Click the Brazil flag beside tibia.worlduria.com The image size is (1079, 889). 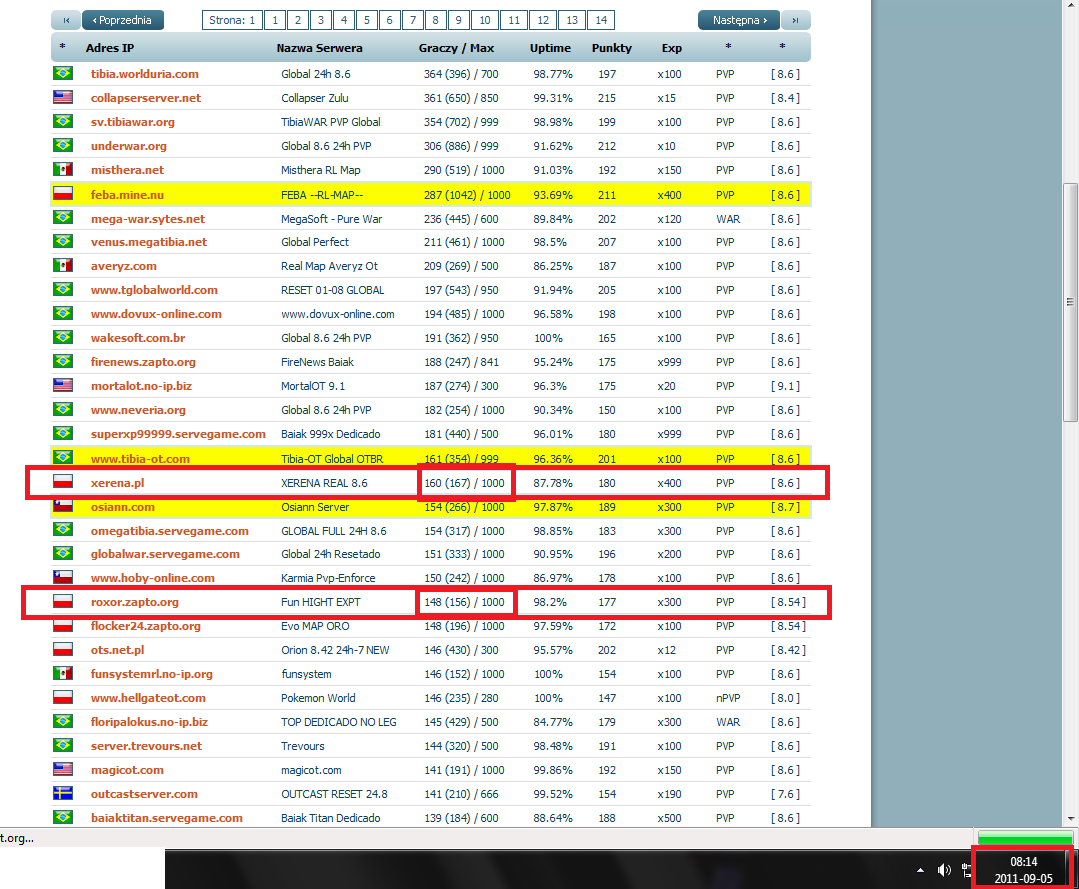63,73
